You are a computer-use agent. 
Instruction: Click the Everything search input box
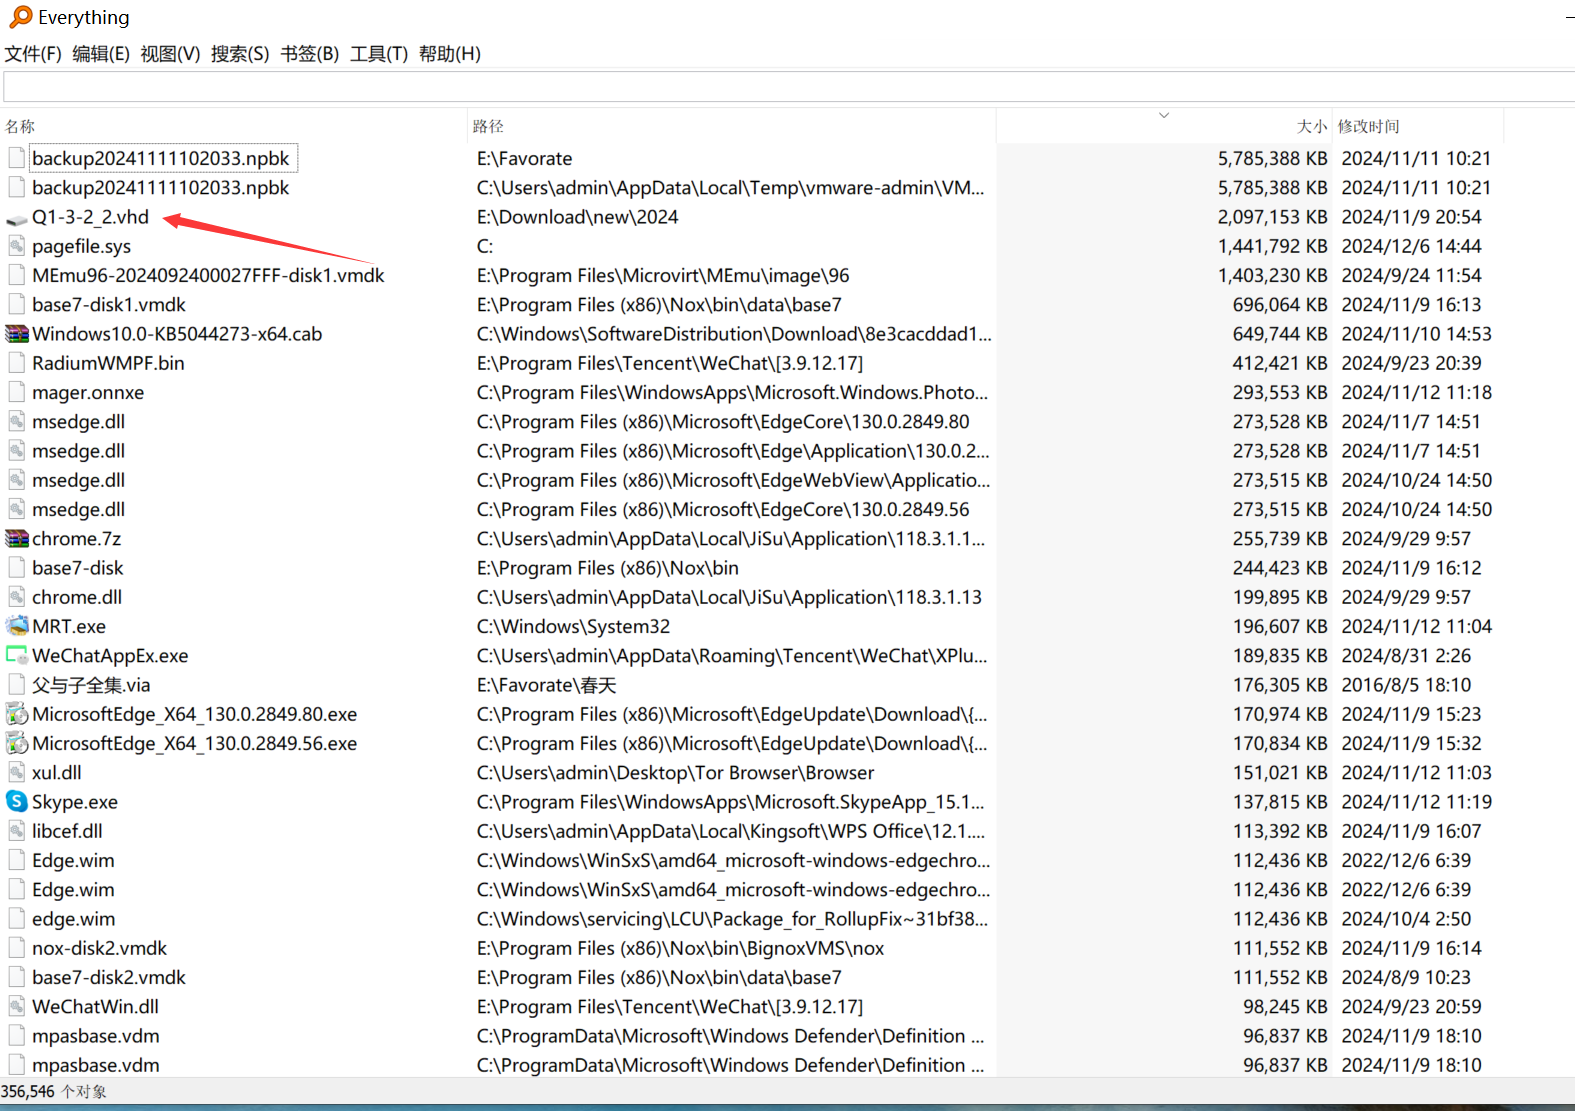[x=789, y=86]
